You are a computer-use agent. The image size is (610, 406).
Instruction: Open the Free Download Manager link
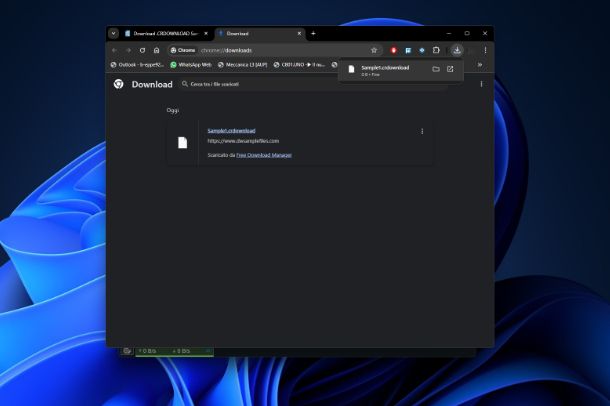click(264, 155)
